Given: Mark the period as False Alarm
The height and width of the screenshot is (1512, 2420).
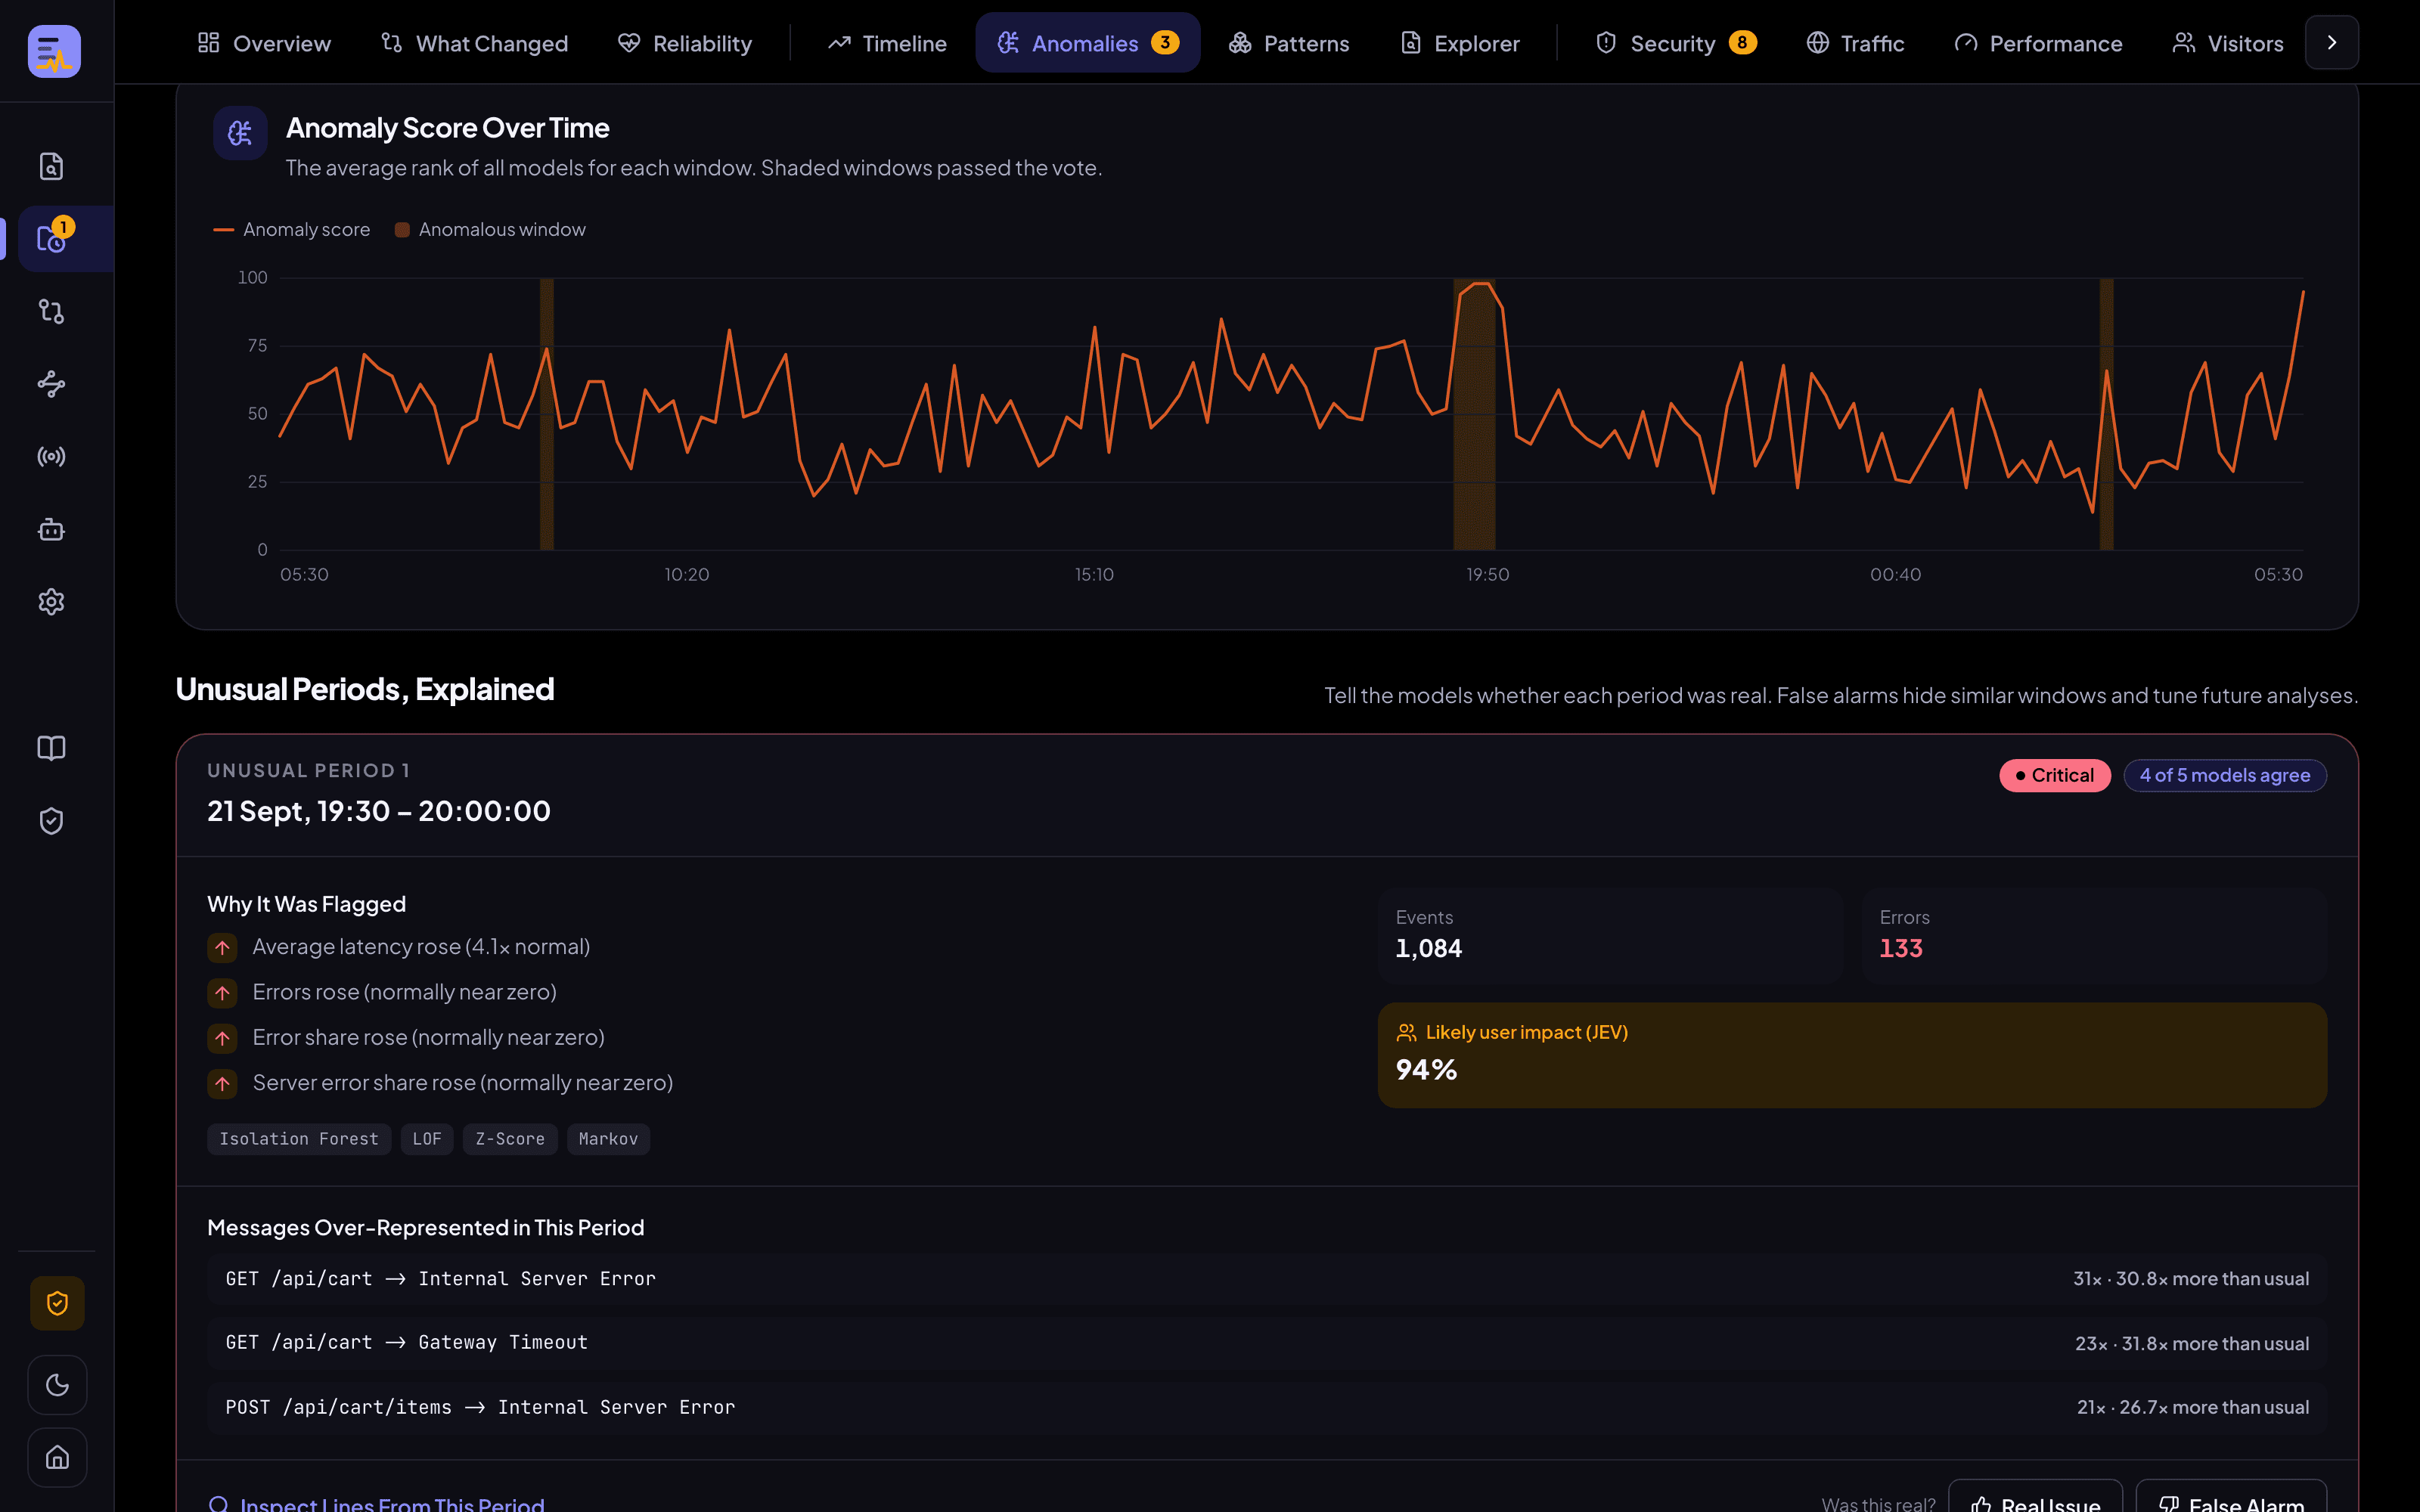Looking at the screenshot, I should tap(2231, 1497).
